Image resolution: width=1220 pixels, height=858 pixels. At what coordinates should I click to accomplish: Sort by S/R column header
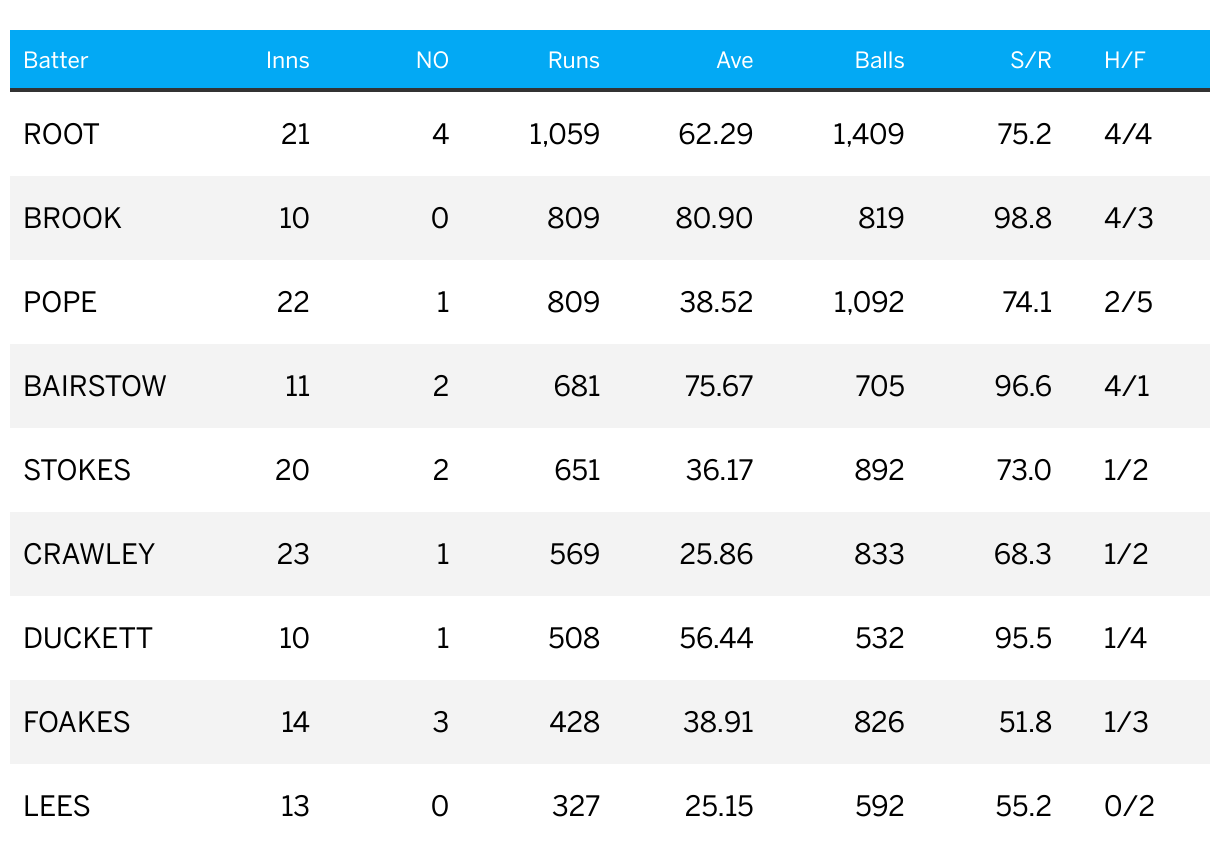pyautogui.click(x=1031, y=60)
